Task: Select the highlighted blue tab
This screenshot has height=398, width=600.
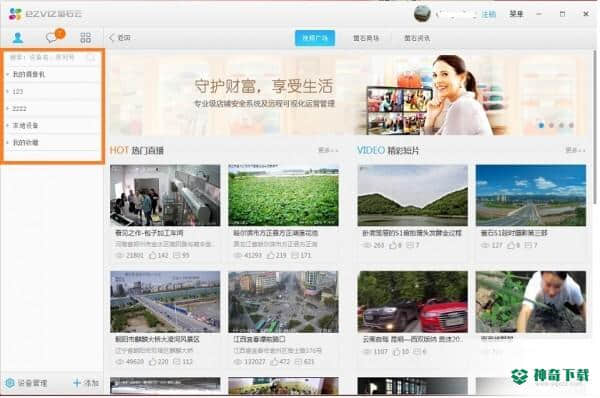Action: click(x=315, y=38)
